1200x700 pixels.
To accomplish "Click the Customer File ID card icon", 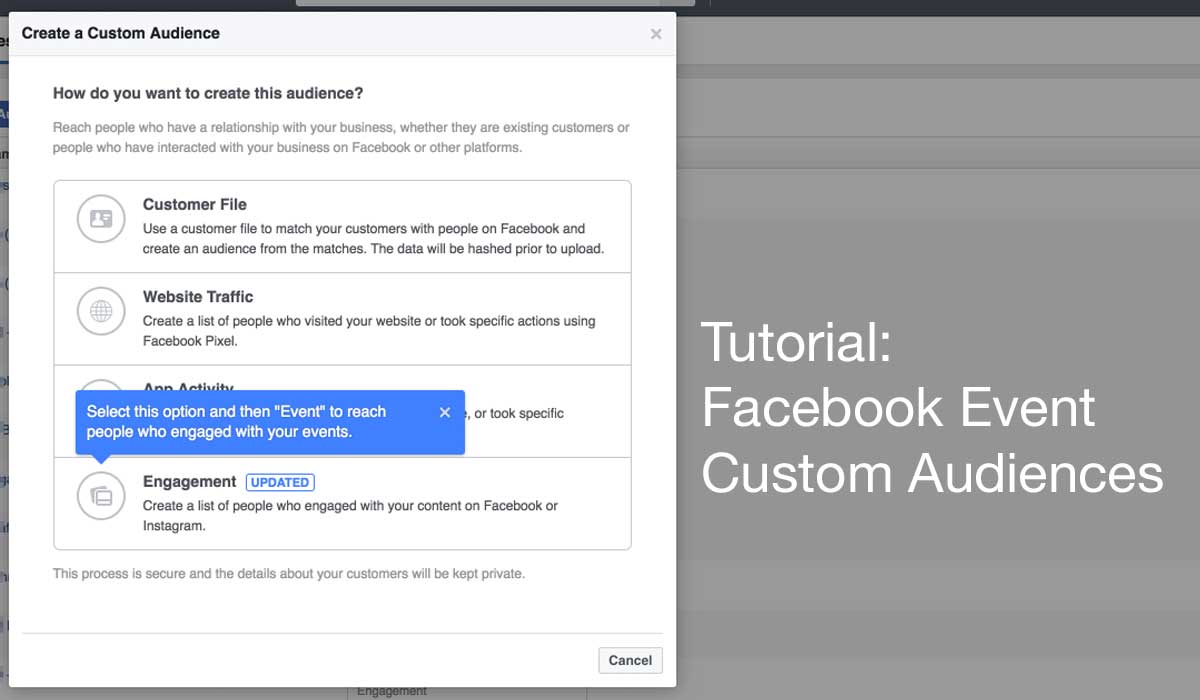I will click(101, 219).
